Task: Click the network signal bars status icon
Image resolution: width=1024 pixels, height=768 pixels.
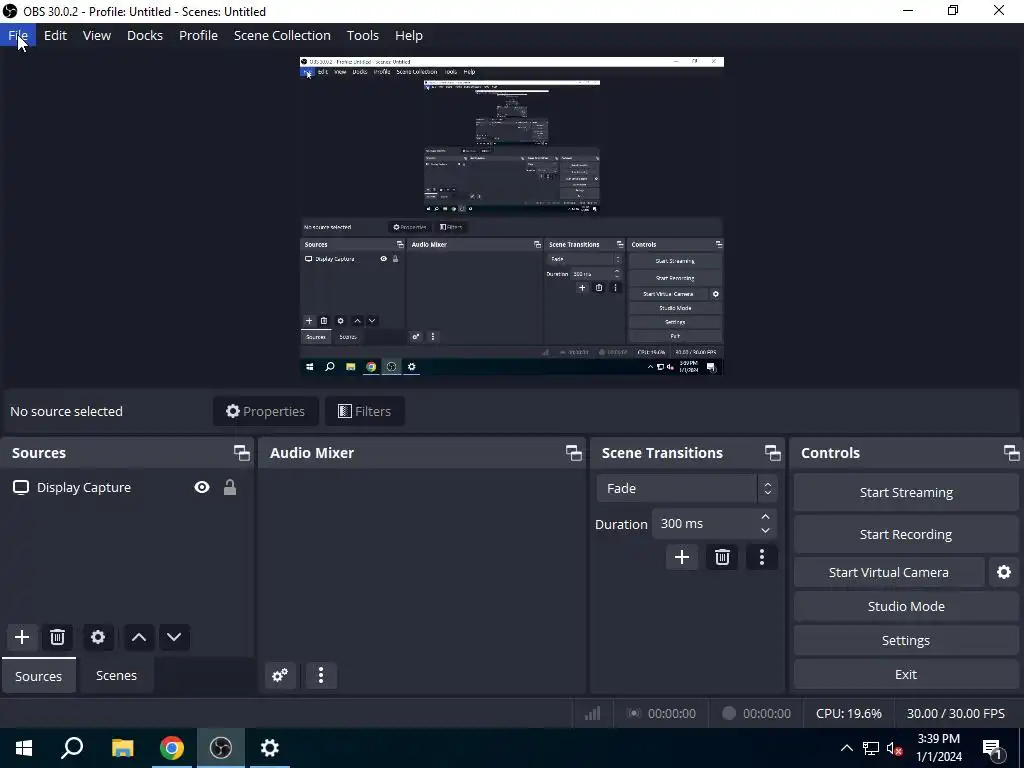Action: click(592, 713)
